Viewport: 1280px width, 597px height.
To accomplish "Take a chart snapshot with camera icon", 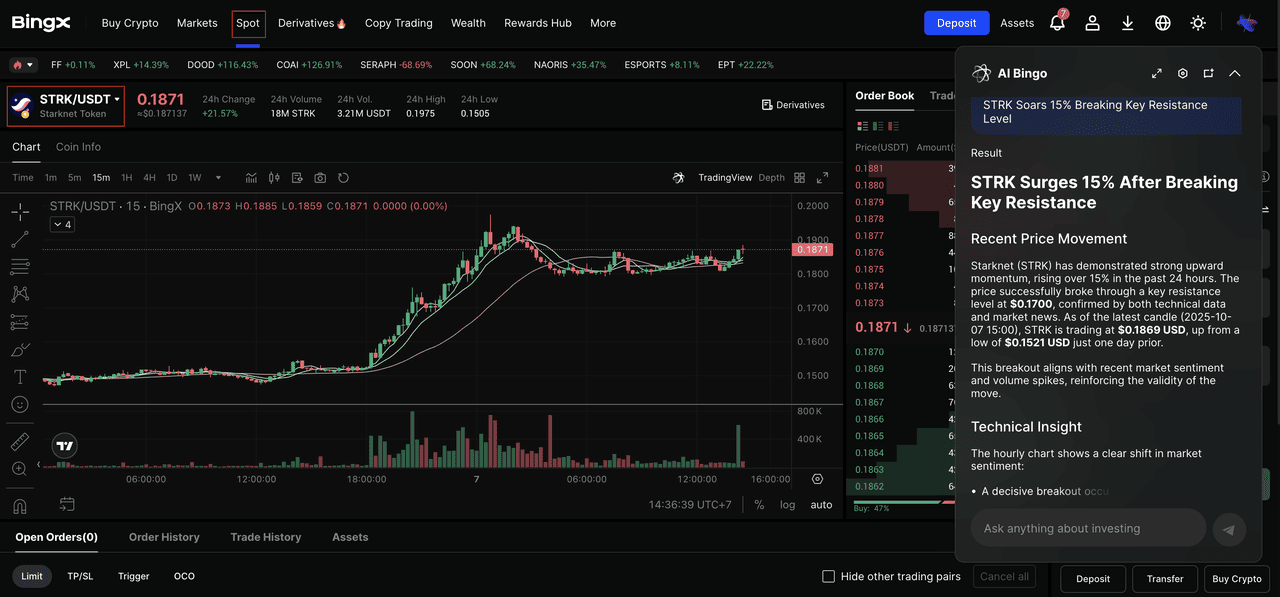I will pyautogui.click(x=320, y=178).
